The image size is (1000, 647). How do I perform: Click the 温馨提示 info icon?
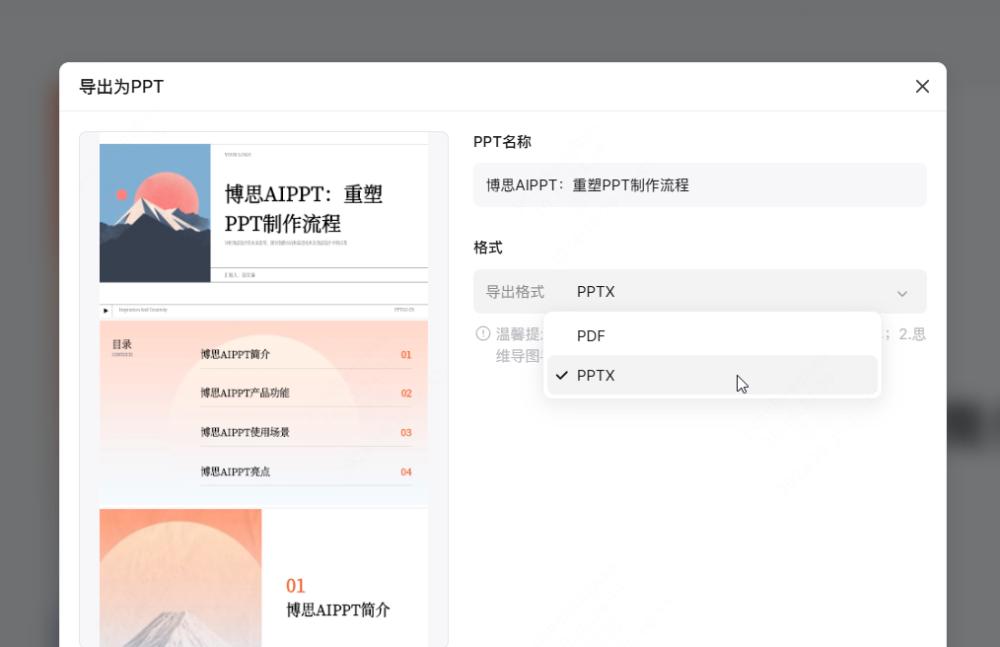point(483,334)
